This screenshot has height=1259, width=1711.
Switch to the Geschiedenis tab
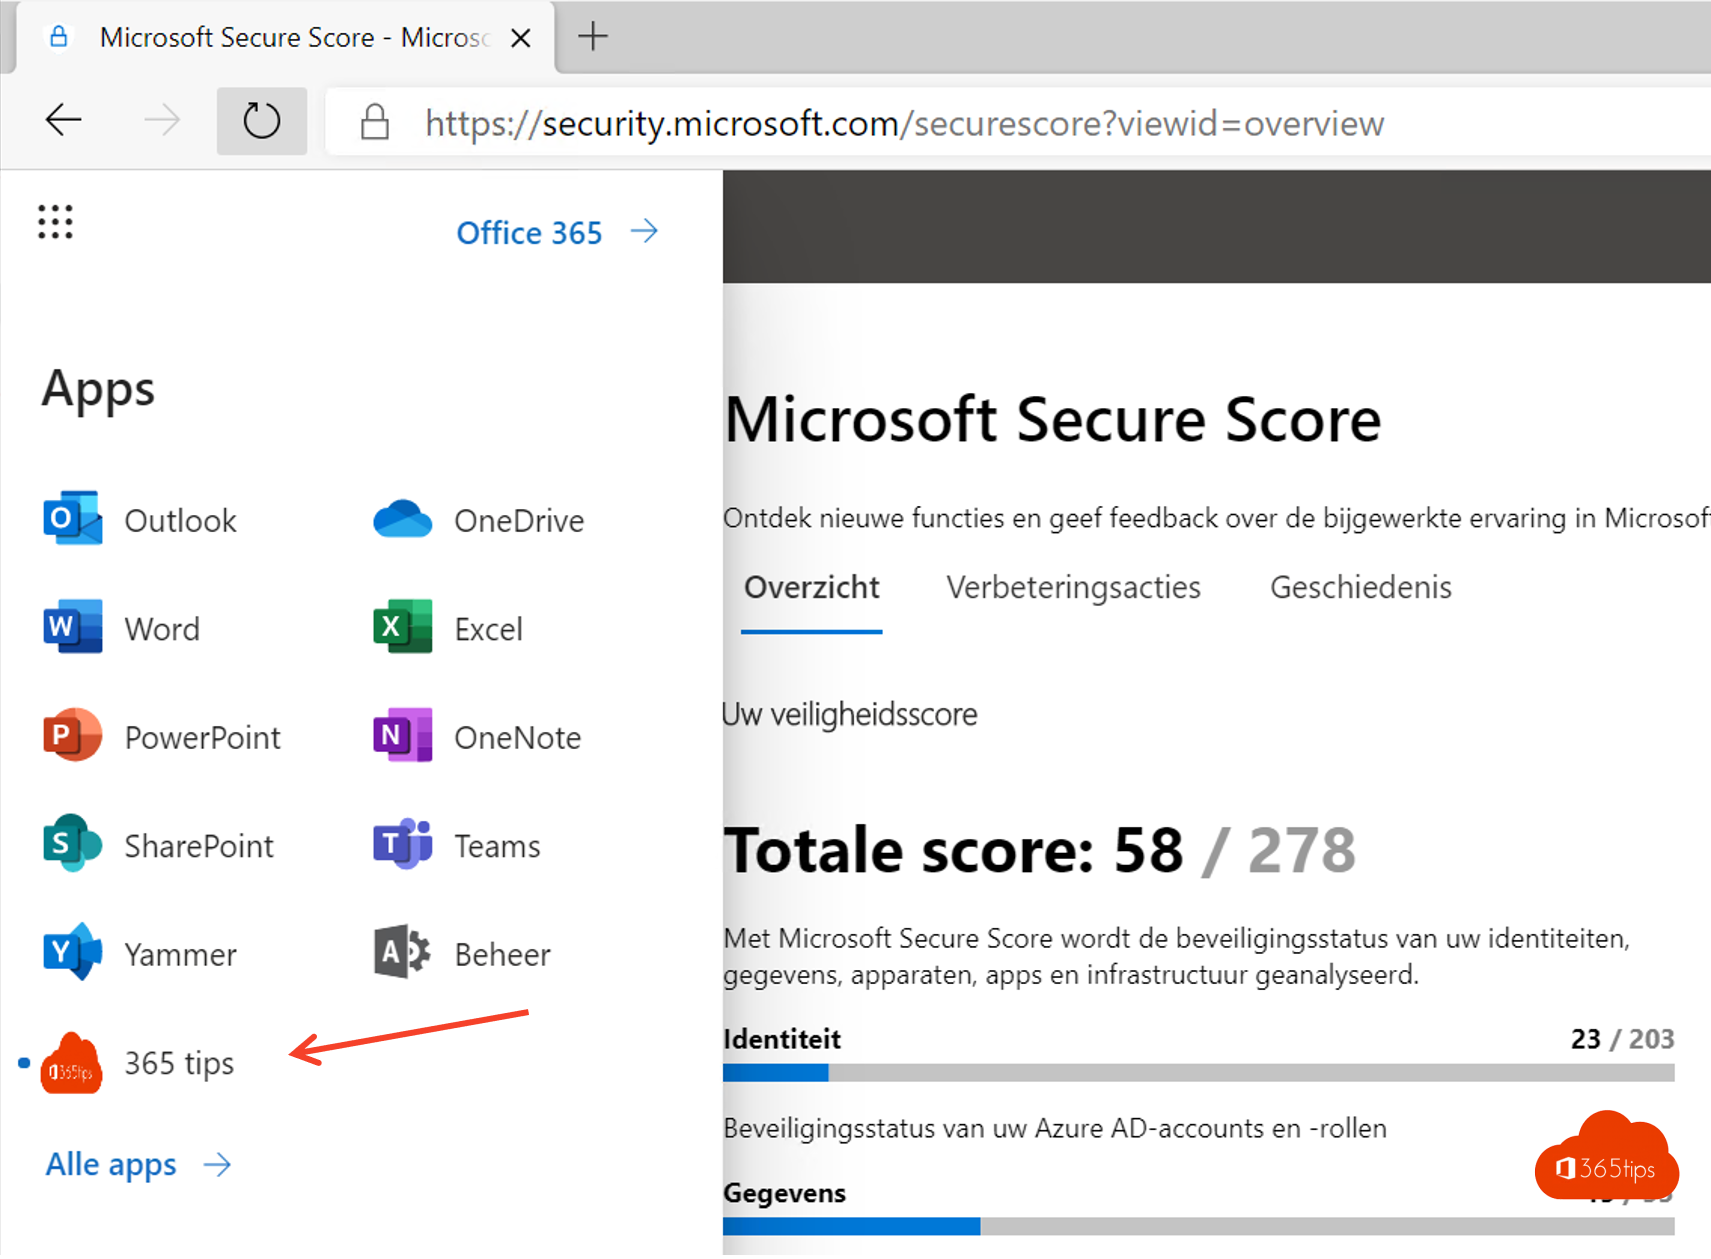[x=1360, y=587]
